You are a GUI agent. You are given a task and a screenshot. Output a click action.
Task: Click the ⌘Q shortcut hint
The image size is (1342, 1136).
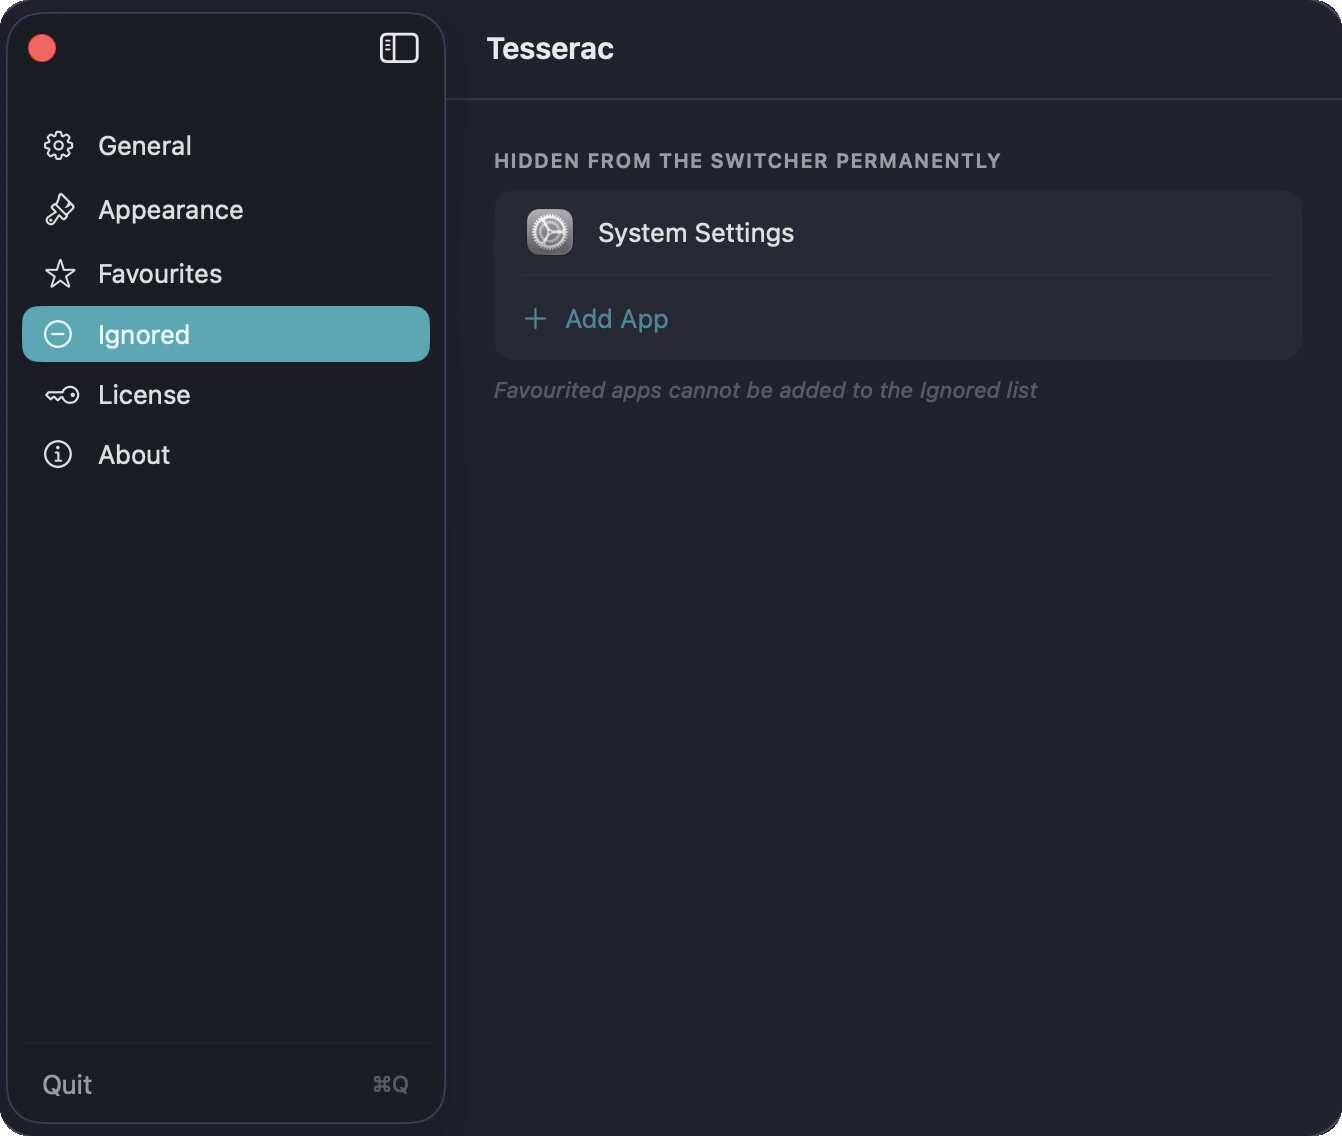pyautogui.click(x=390, y=1085)
